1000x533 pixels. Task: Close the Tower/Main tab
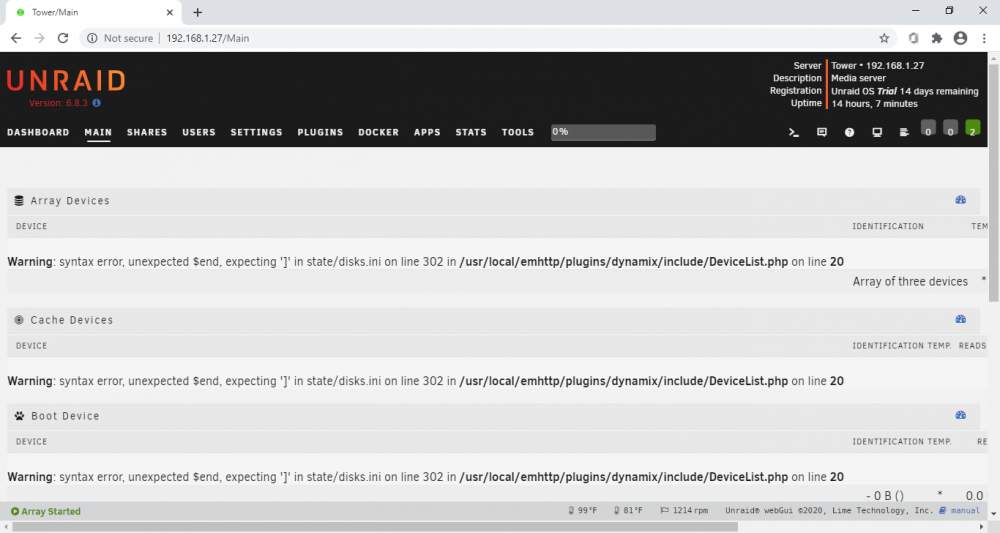(170, 12)
